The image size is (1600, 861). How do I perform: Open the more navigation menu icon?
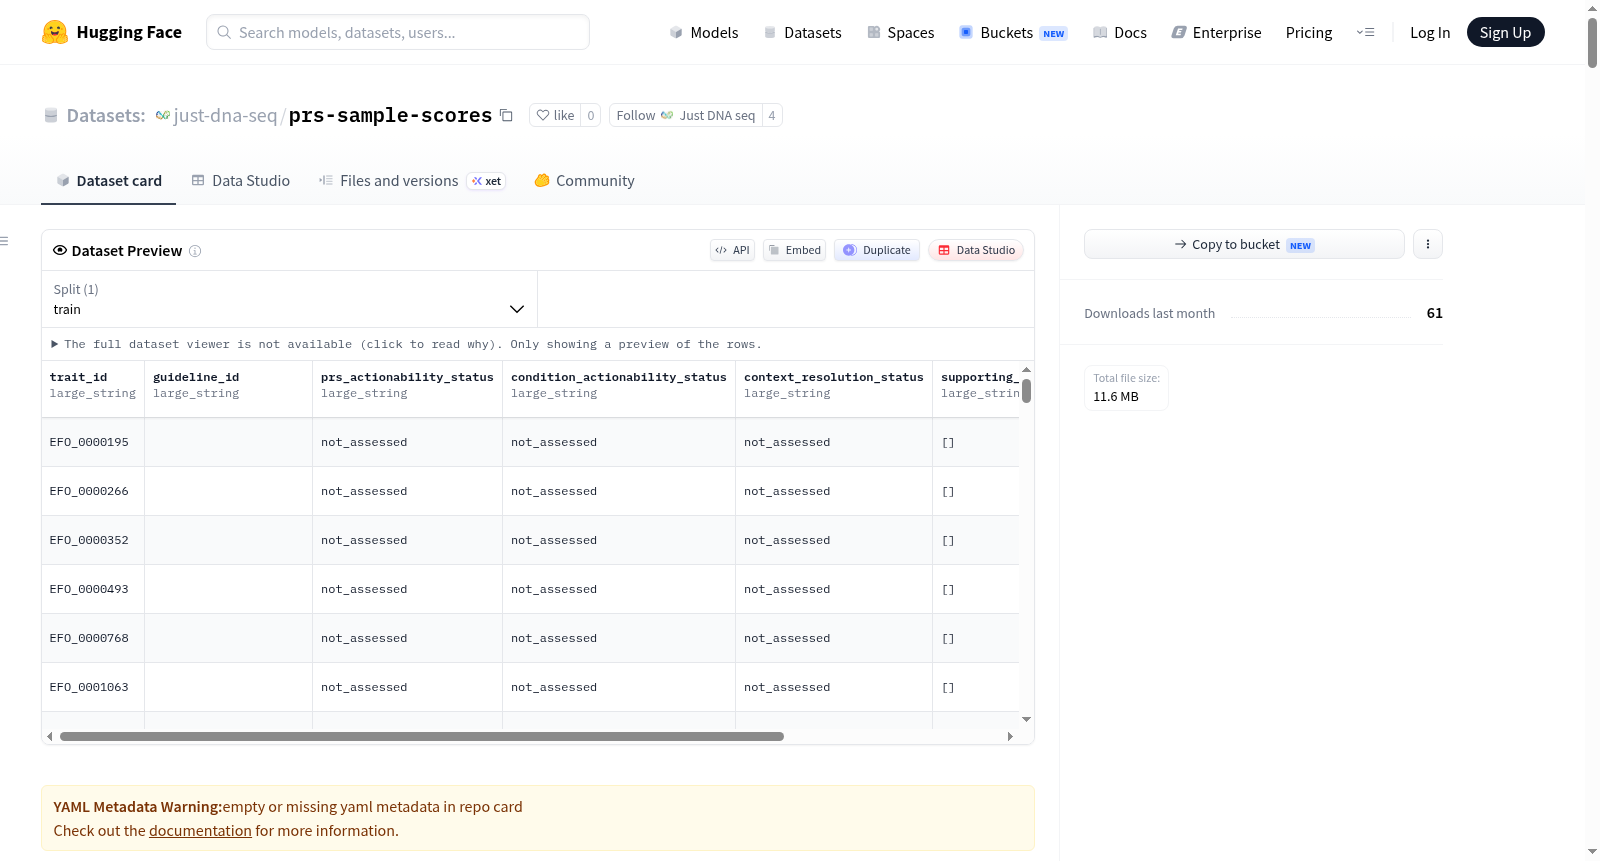point(1365,32)
